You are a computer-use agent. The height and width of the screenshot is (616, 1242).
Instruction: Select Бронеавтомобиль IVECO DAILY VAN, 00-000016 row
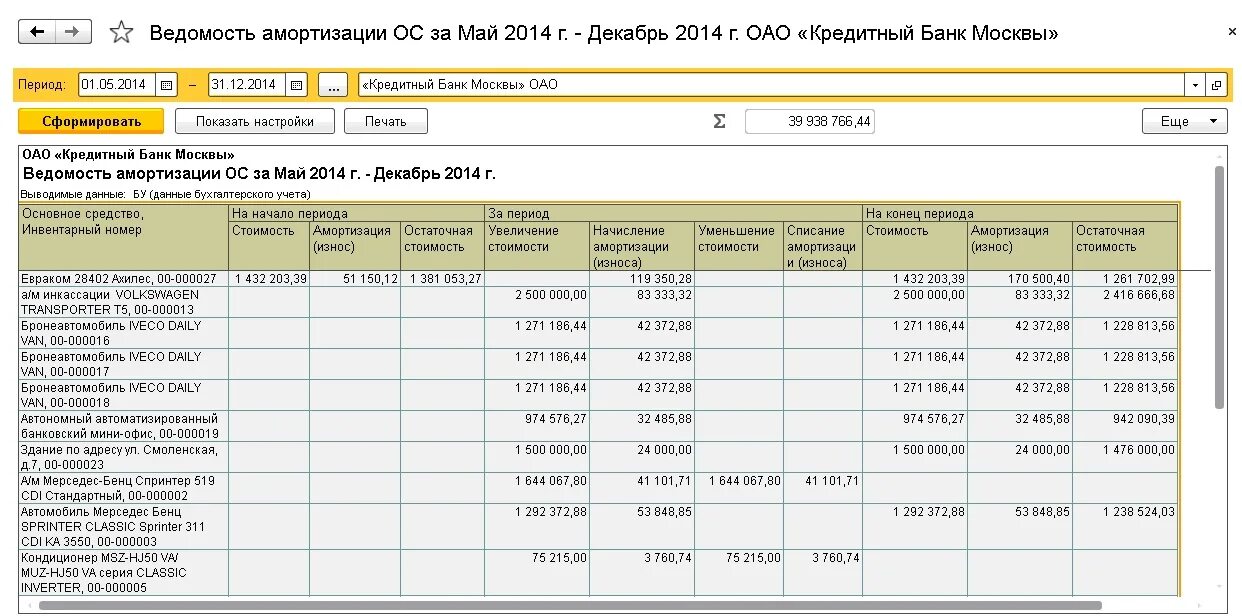598,333
